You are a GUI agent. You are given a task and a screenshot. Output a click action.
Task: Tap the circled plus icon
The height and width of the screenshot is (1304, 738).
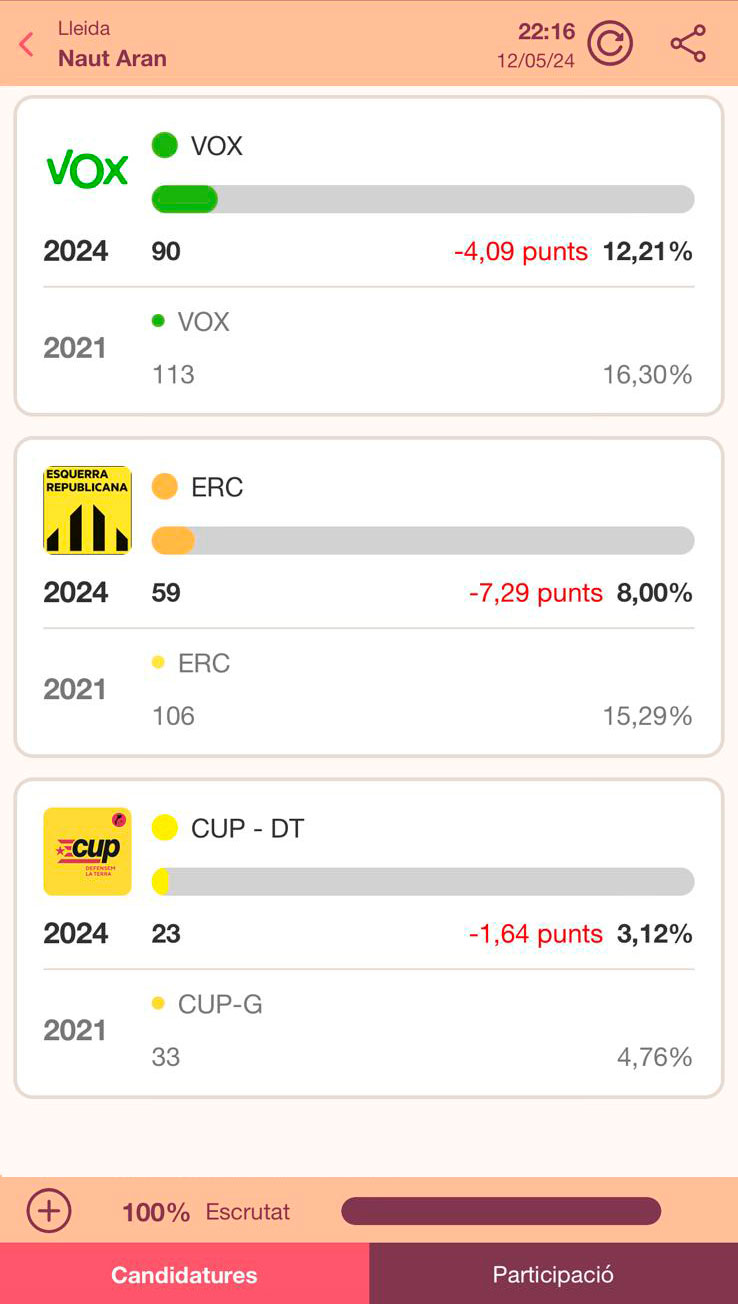click(x=49, y=1212)
